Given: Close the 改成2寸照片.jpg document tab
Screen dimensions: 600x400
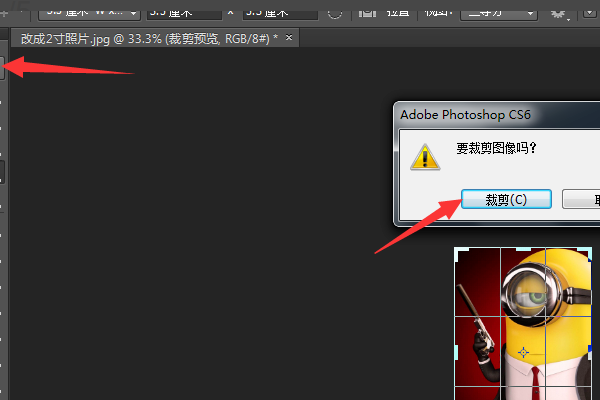Looking at the screenshot, I should tap(290, 37).
